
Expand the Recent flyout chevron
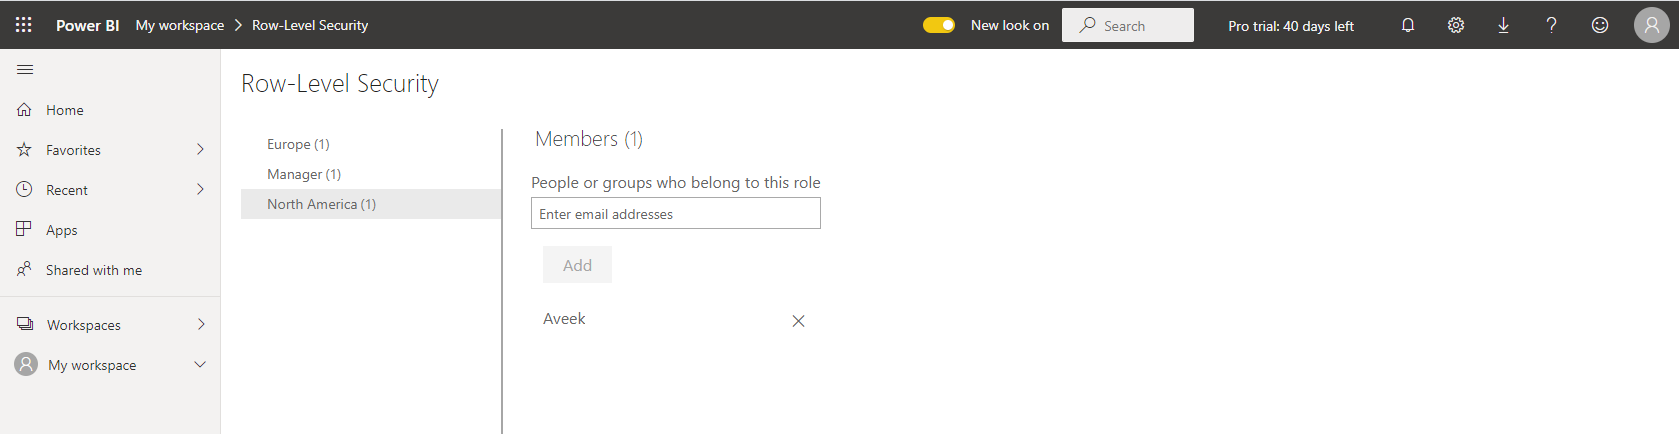click(x=200, y=190)
